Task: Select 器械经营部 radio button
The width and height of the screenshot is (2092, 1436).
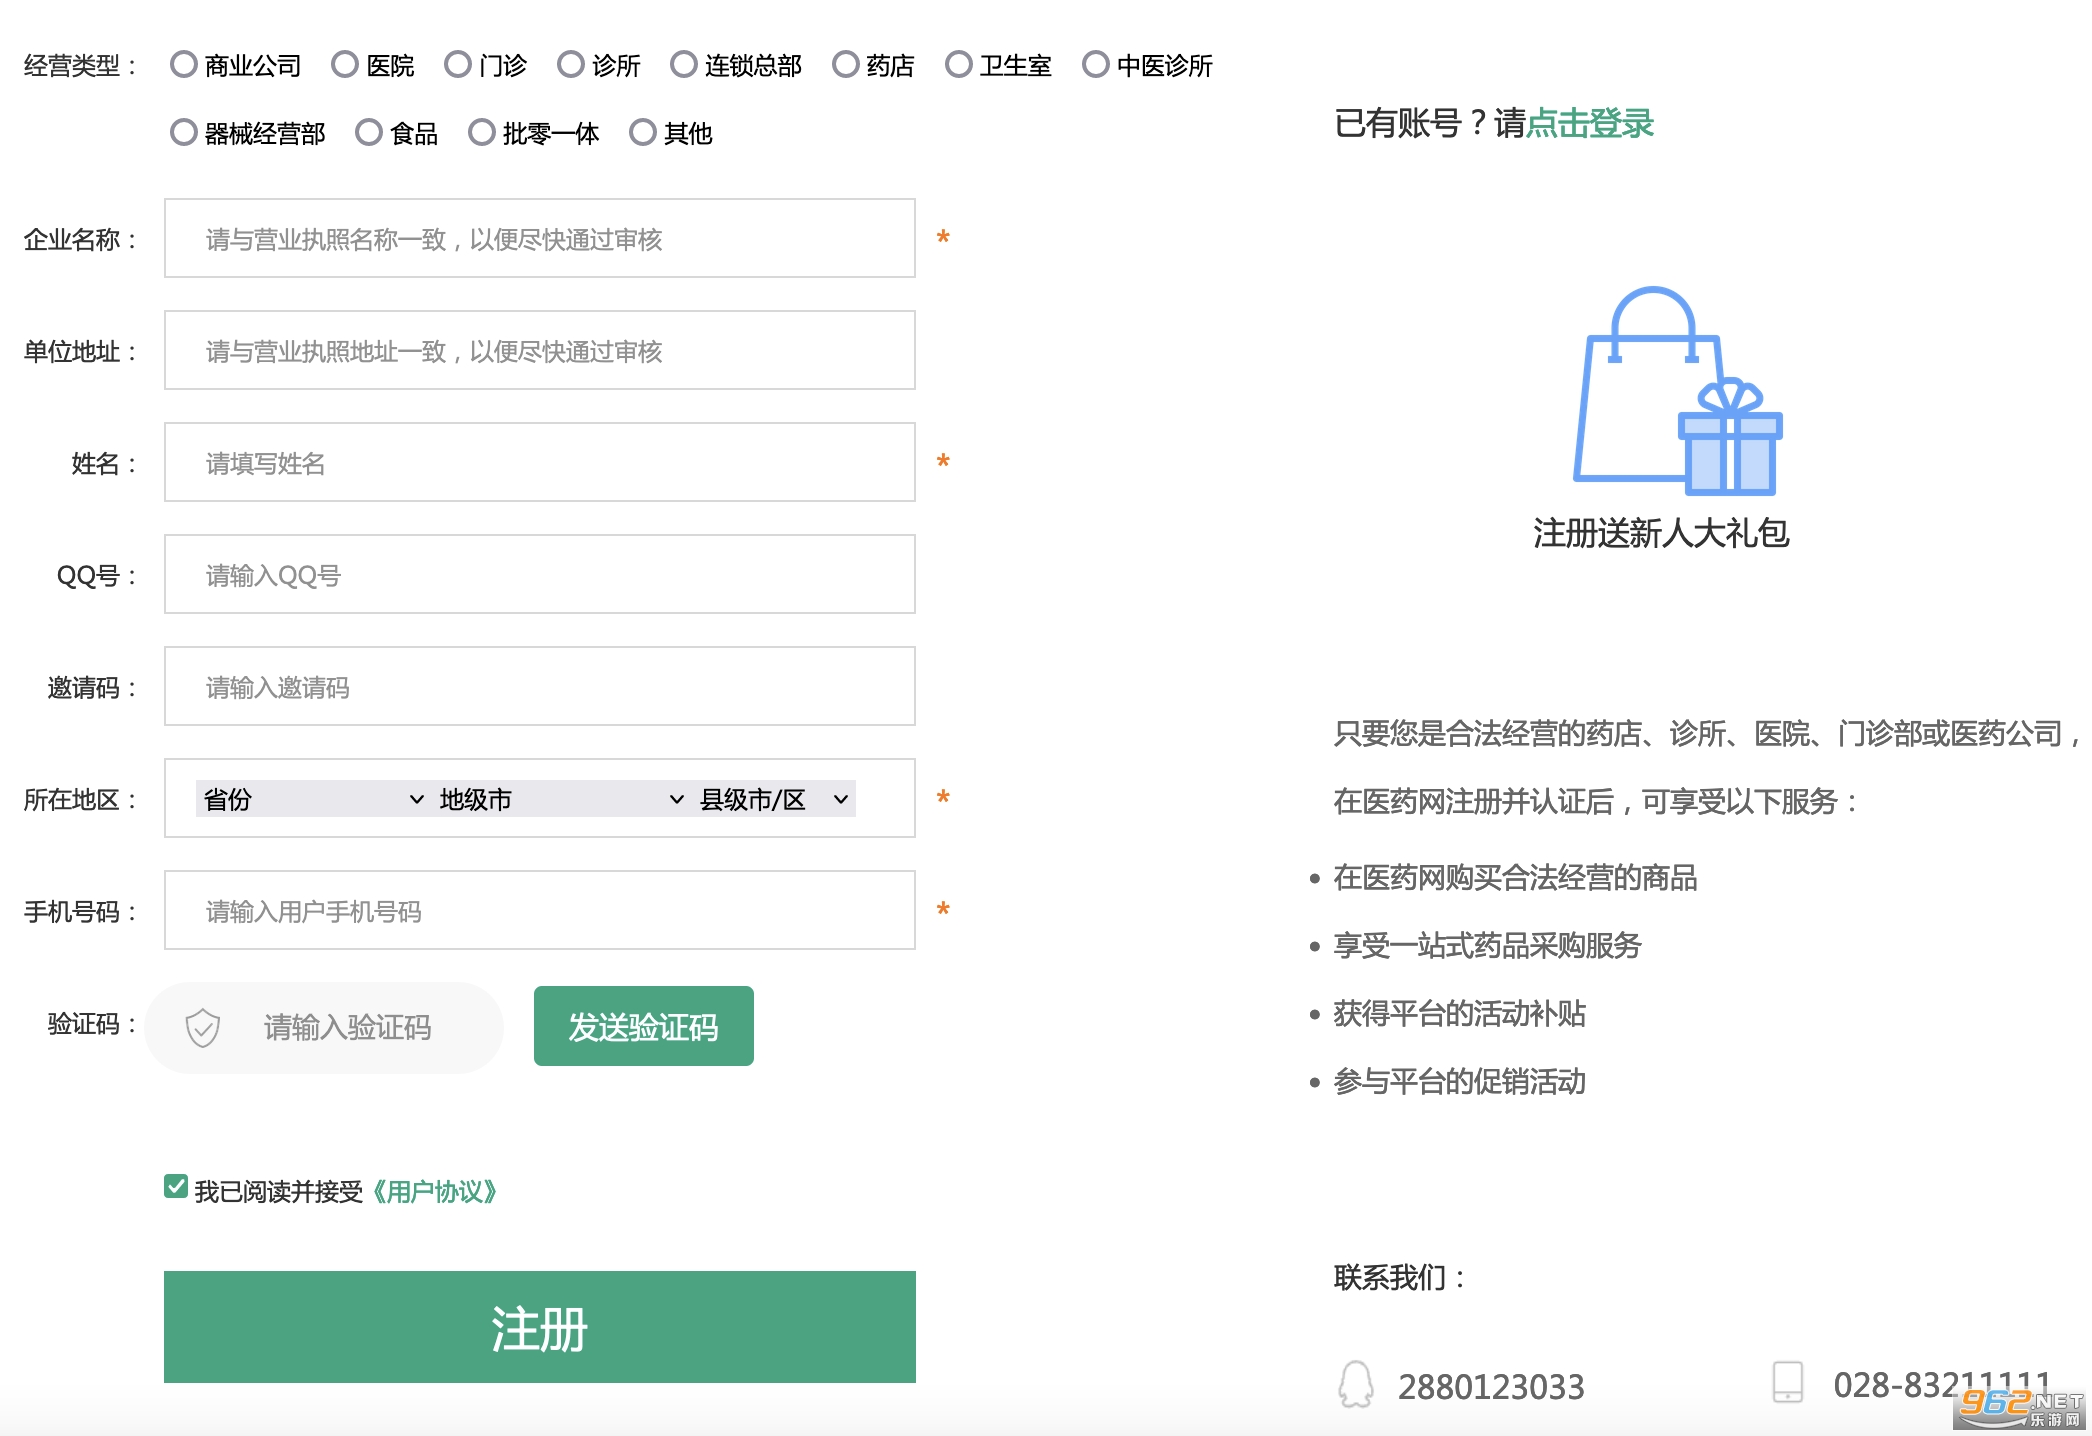Action: click(x=184, y=133)
